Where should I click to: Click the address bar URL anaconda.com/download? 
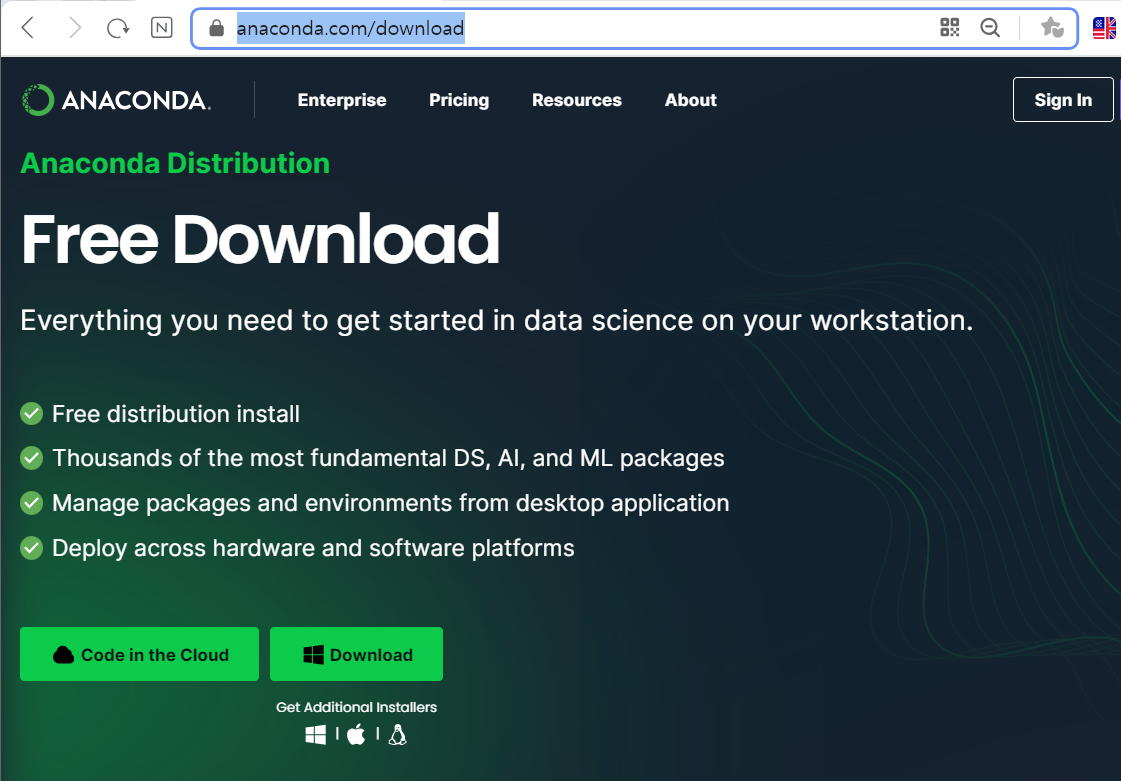(x=350, y=28)
